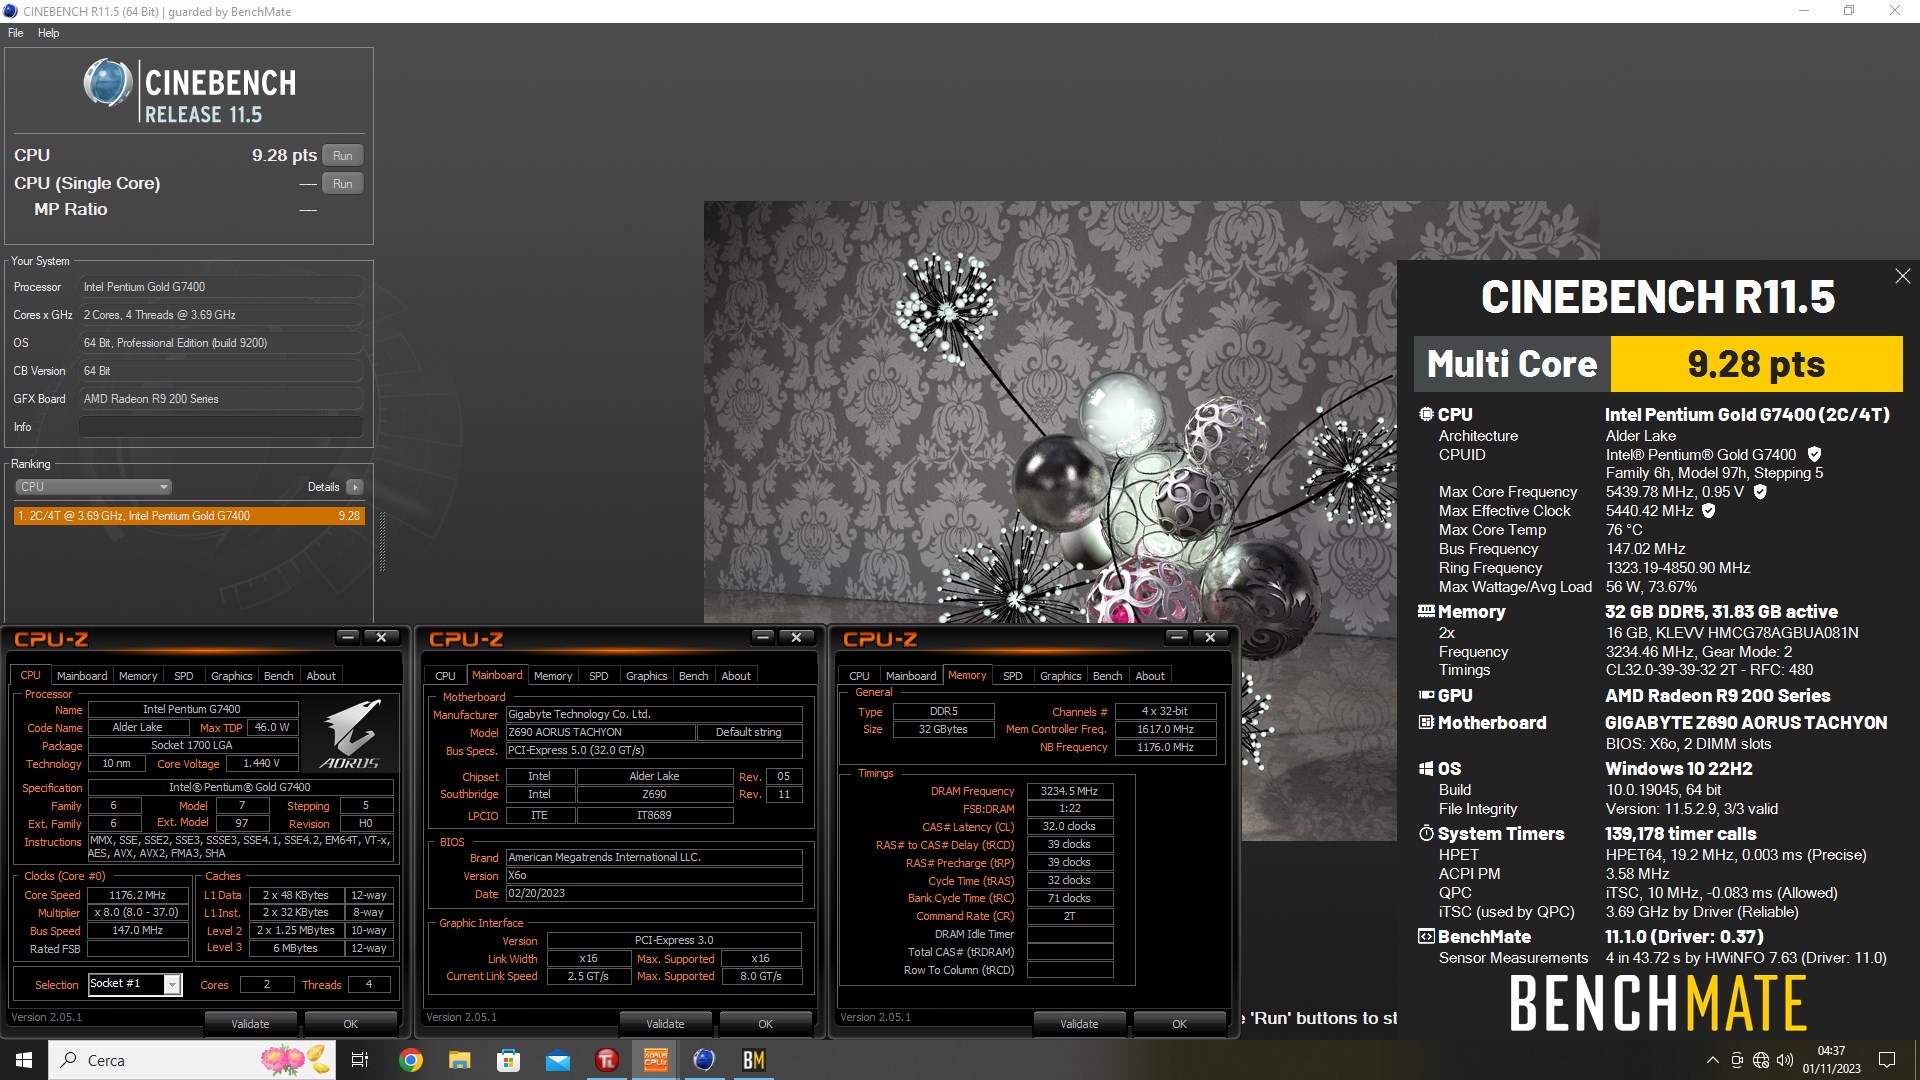Click the Max Core Frequency verified shield
This screenshot has height=1080, width=1920.
1760,492
